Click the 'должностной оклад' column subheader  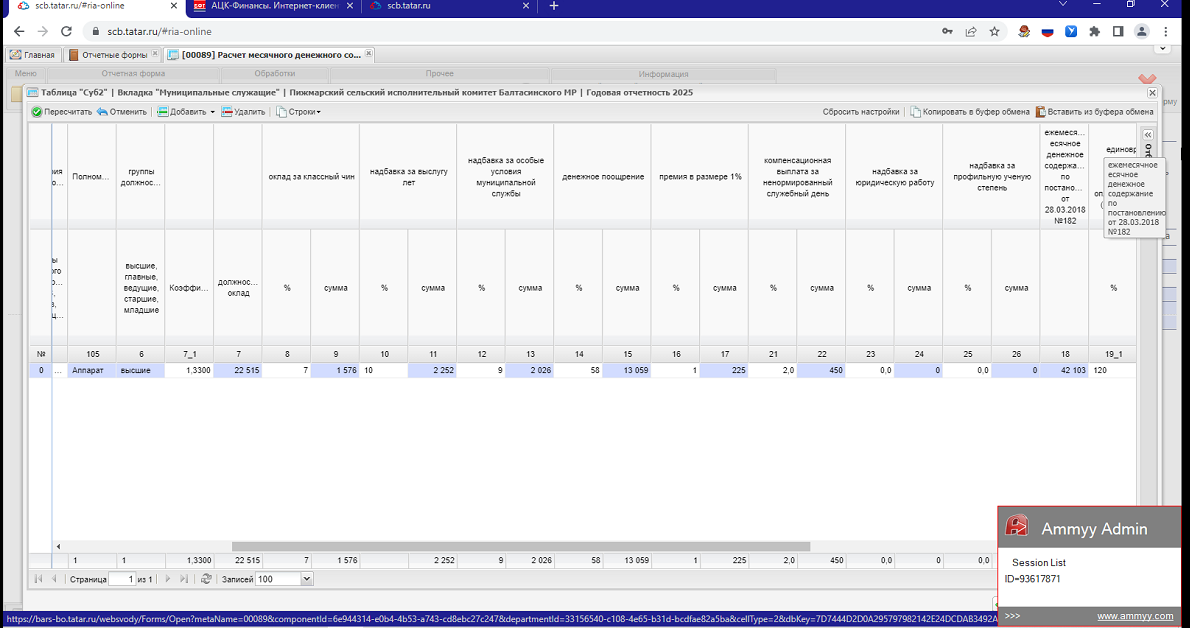coord(238,288)
